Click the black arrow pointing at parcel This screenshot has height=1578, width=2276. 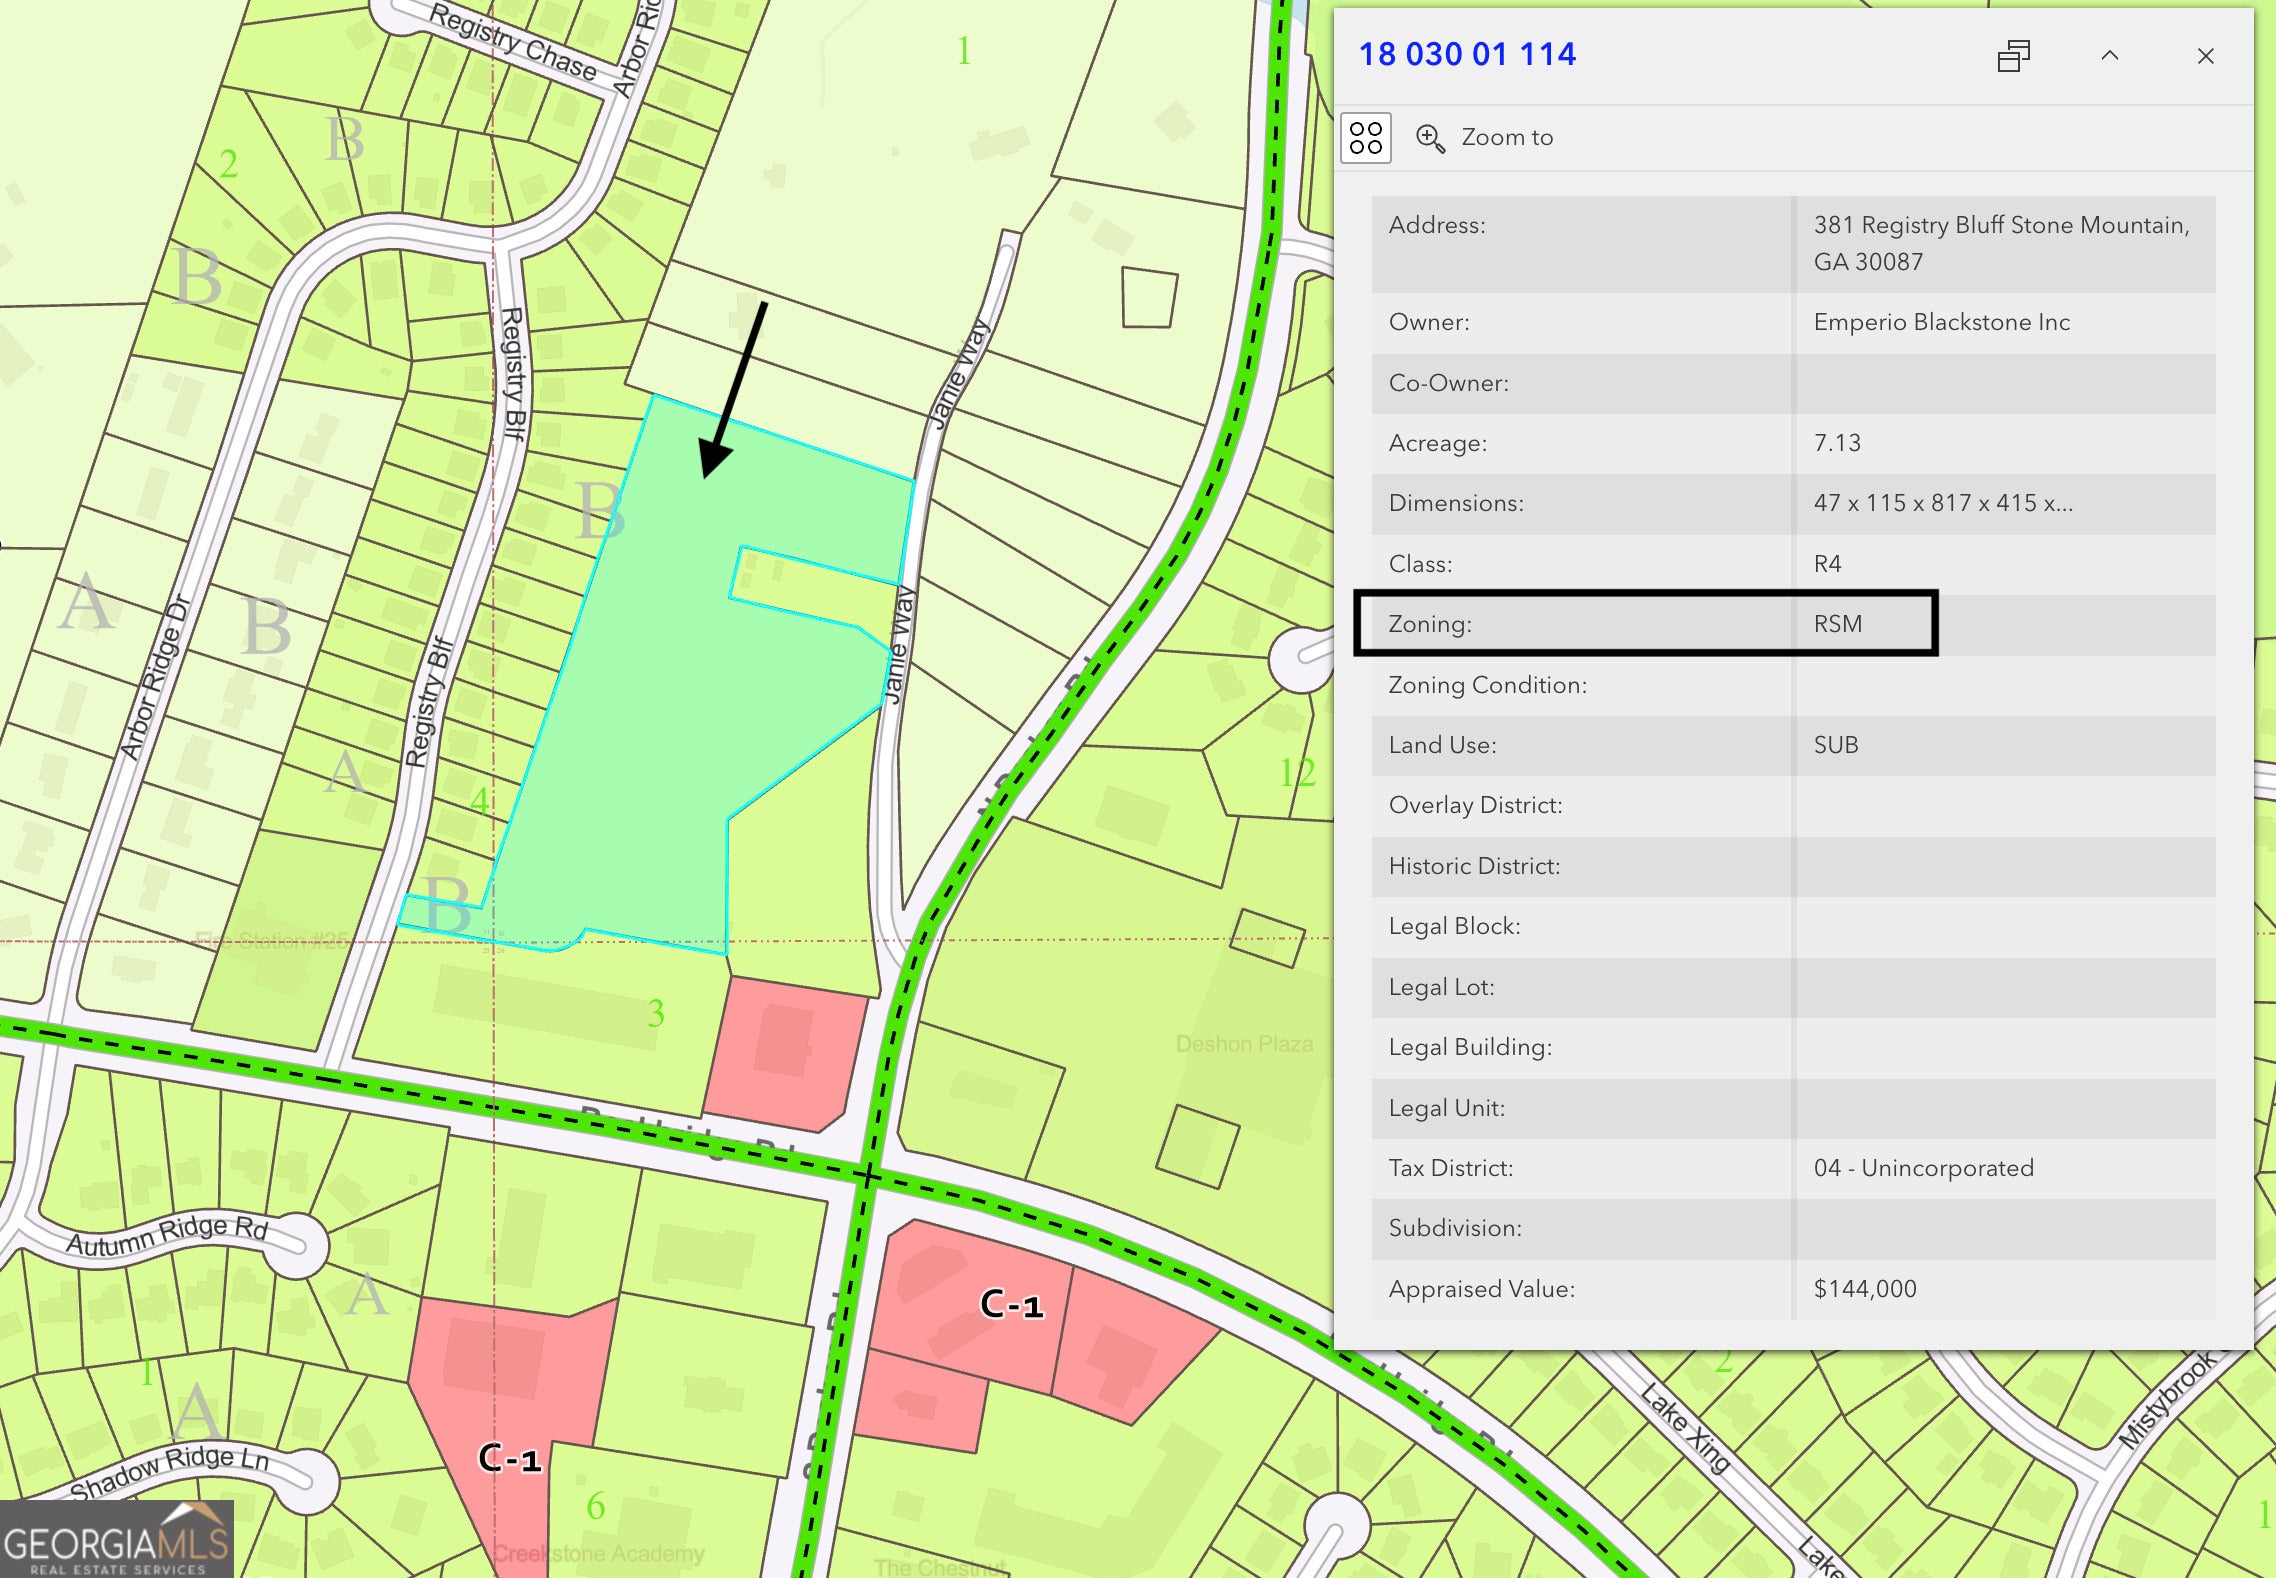click(x=735, y=390)
